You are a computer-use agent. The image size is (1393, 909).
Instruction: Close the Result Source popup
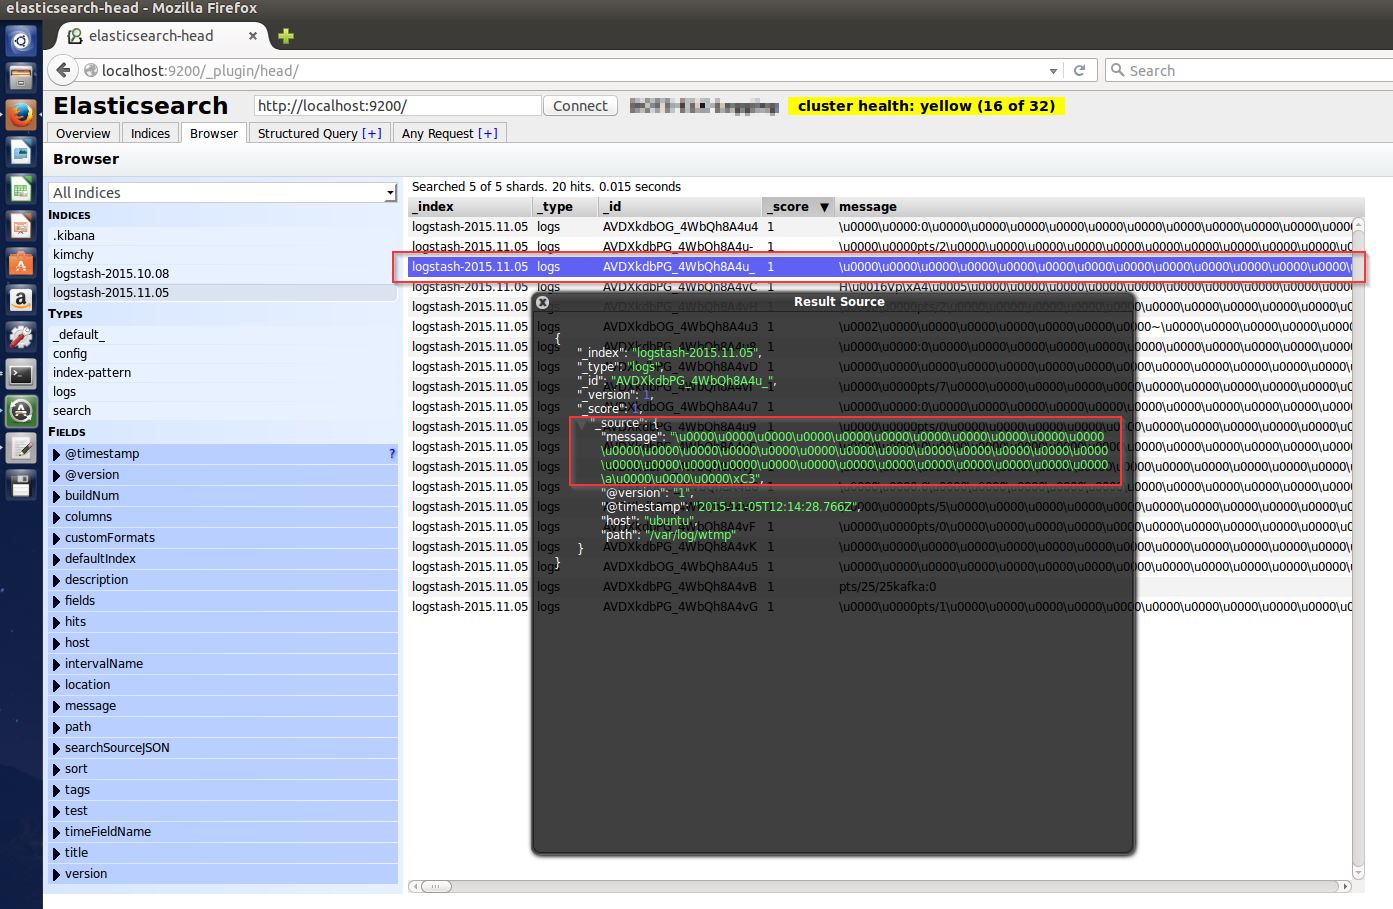[542, 301]
